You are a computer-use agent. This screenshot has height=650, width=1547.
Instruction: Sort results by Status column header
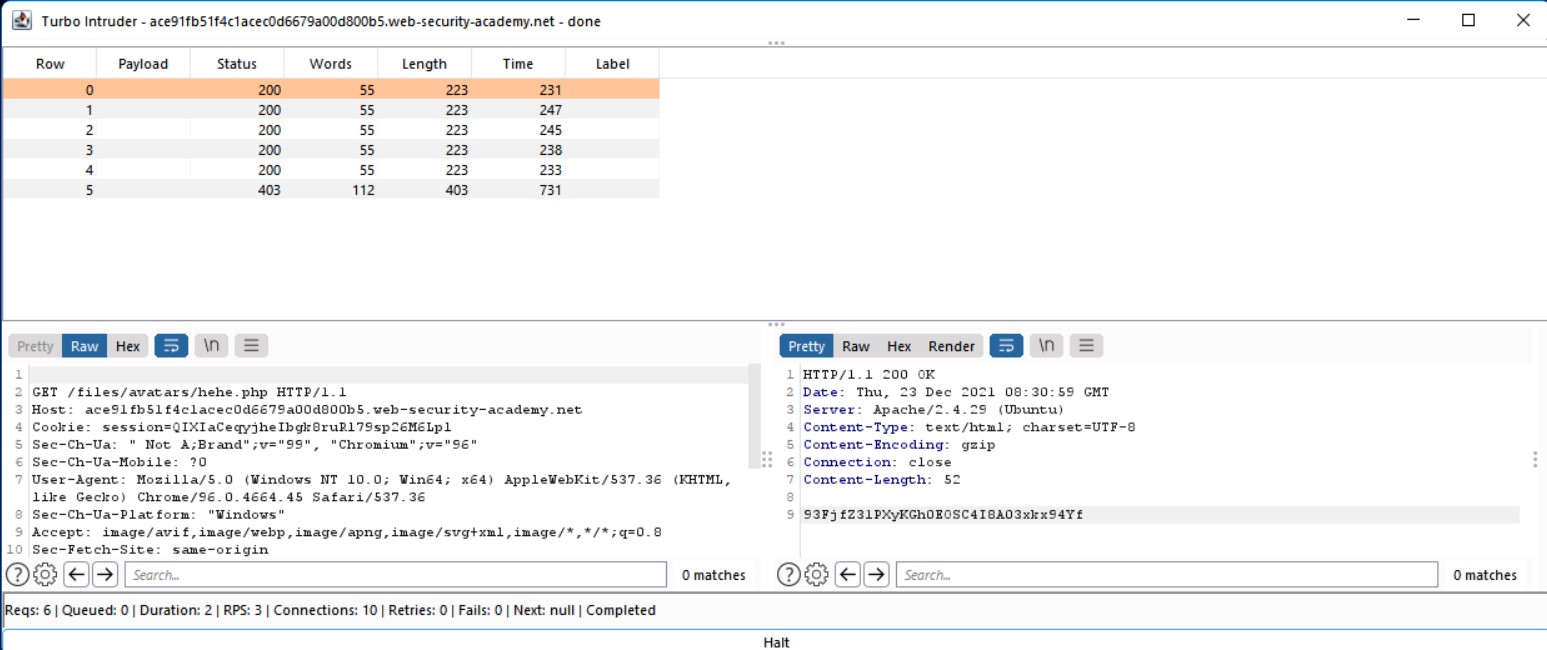[x=237, y=64]
